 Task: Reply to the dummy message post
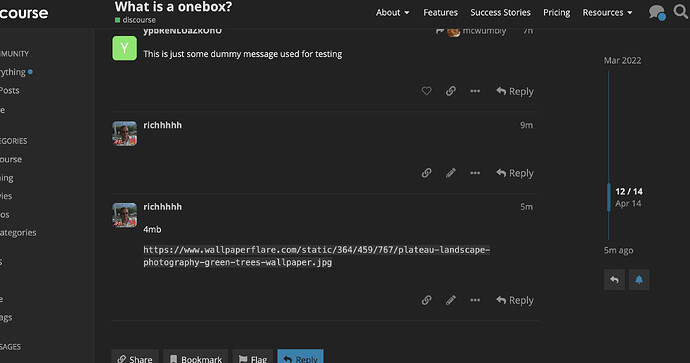pyautogui.click(x=515, y=91)
